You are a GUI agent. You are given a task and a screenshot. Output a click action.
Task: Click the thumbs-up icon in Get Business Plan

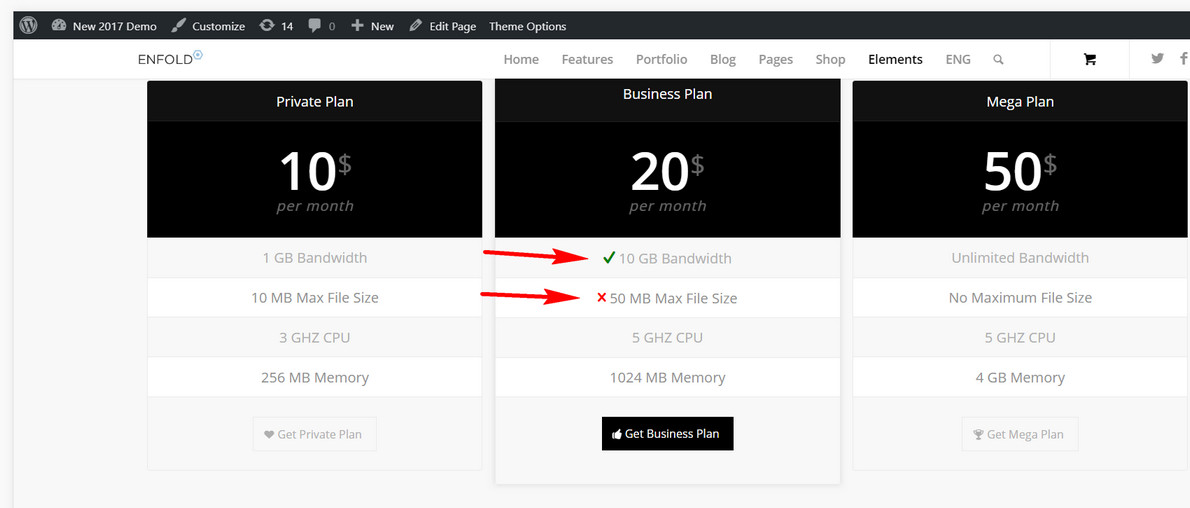coord(617,434)
